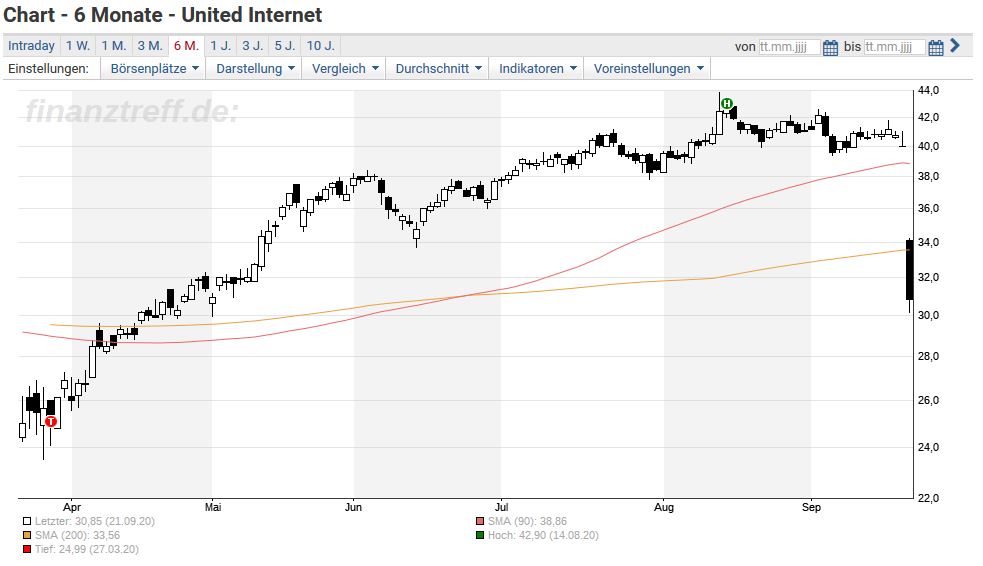The image size is (983, 566).
Task: Select the 5 J. time range tab
Action: click(285, 46)
